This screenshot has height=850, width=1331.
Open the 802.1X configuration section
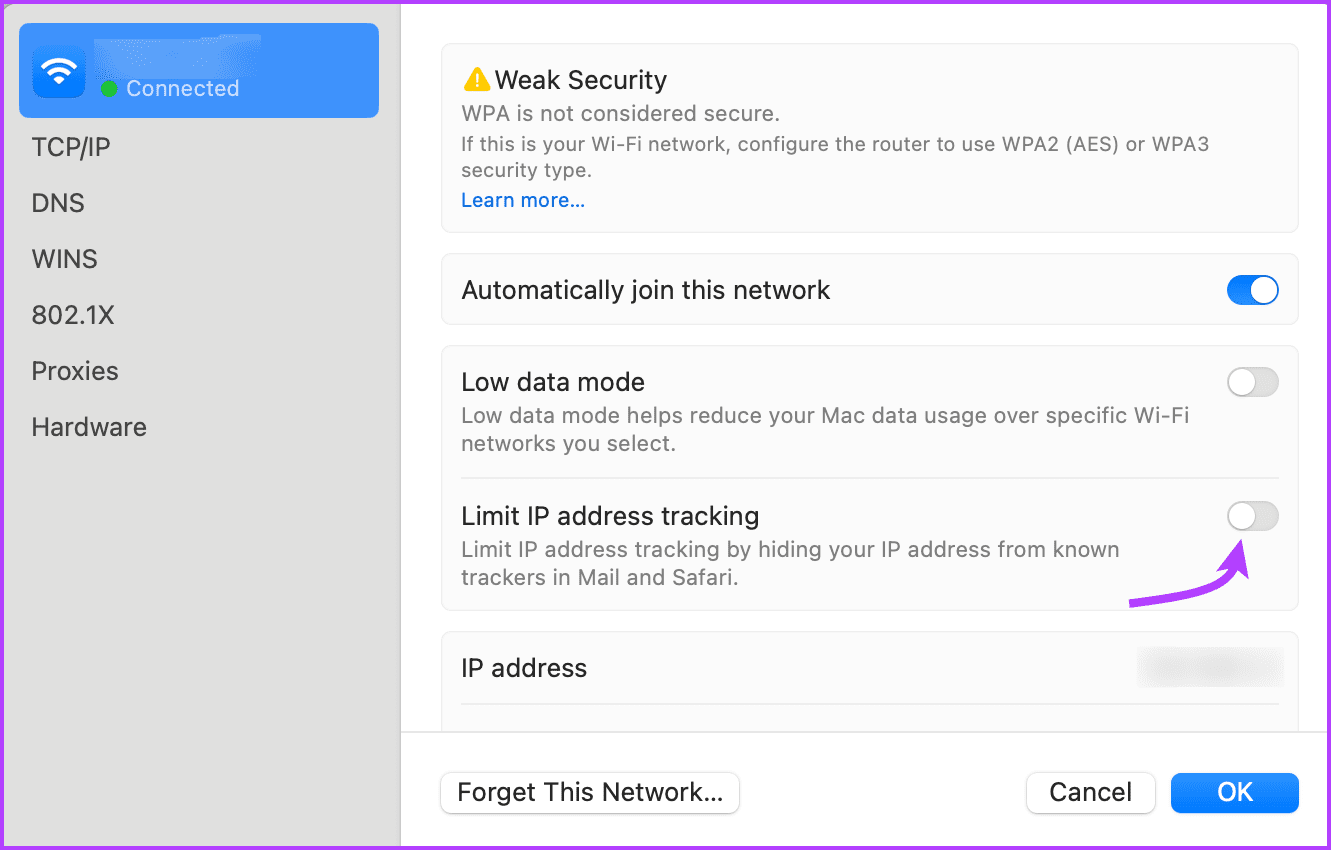[73, 315]
